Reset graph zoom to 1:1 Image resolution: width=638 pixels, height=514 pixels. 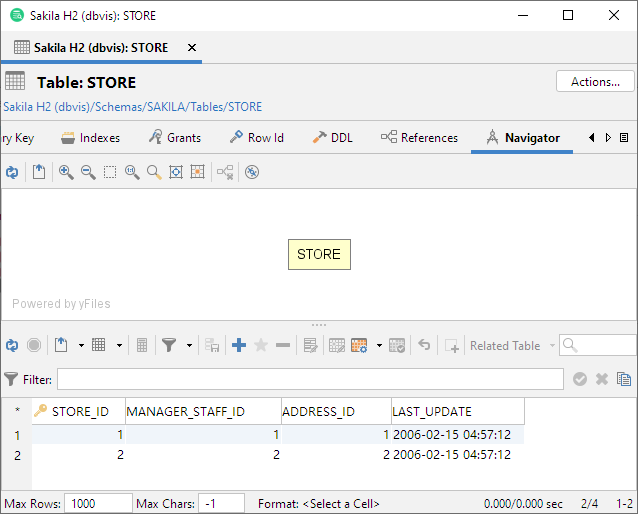pyautogui.click(x=132, y=172)
